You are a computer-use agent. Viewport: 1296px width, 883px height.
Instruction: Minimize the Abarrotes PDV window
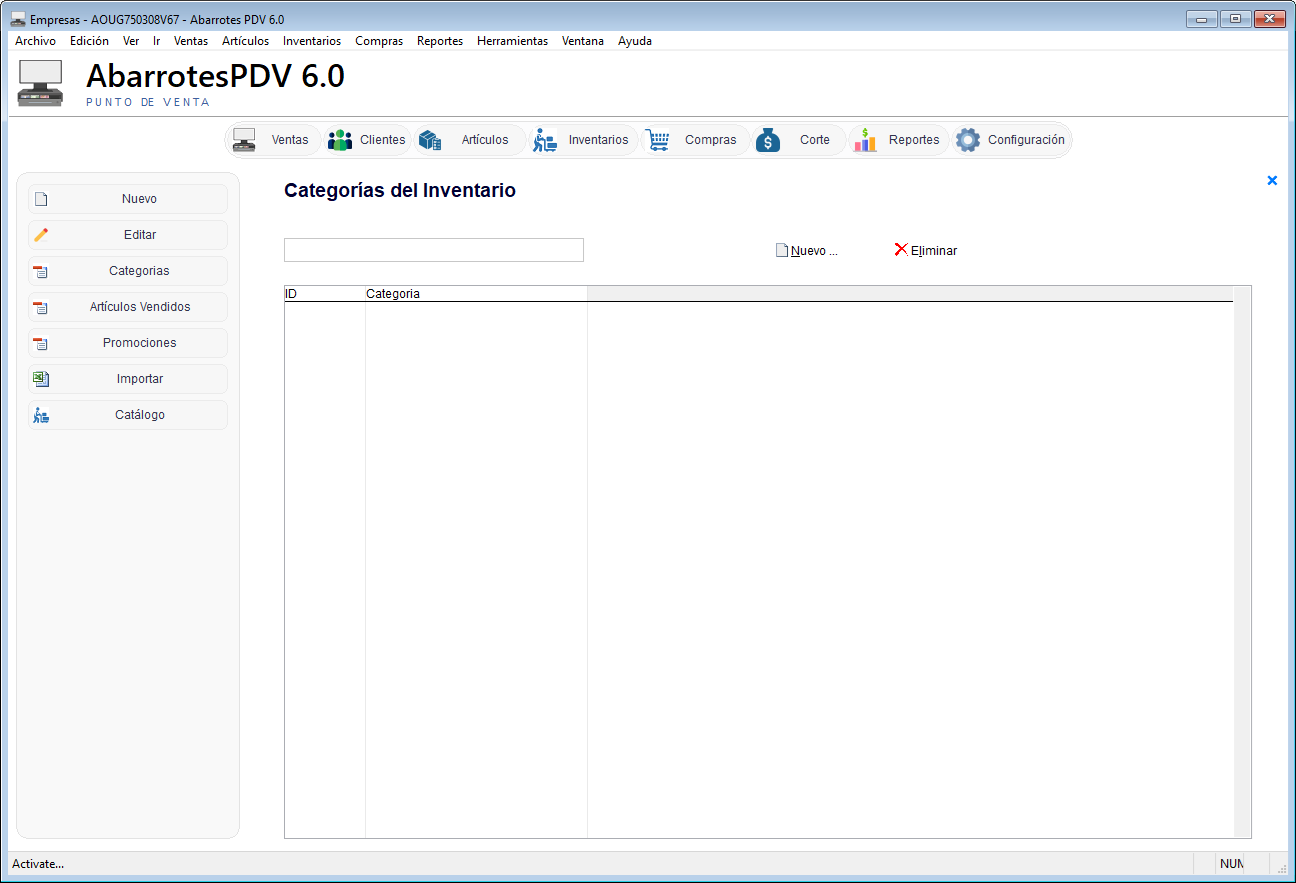1201,18
